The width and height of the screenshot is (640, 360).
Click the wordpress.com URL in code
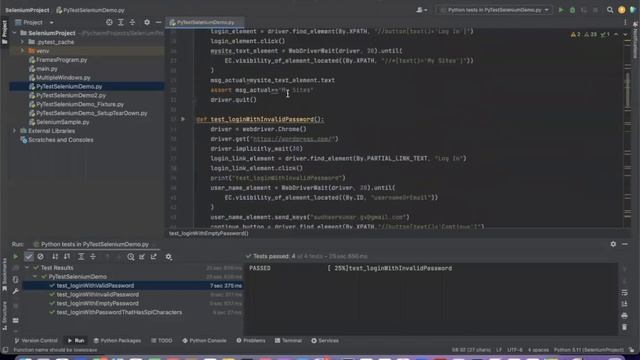point(293,139)
